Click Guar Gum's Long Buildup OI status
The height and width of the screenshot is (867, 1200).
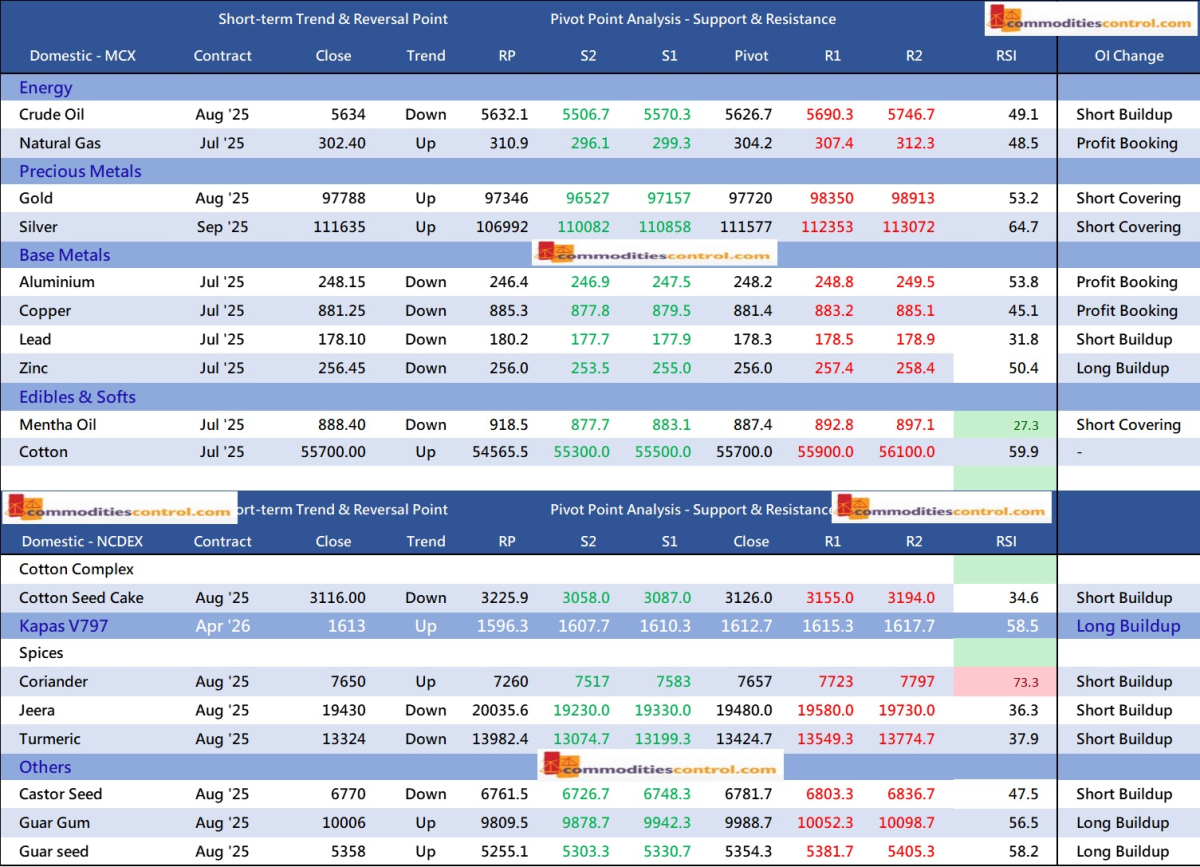pos(1122,823)
